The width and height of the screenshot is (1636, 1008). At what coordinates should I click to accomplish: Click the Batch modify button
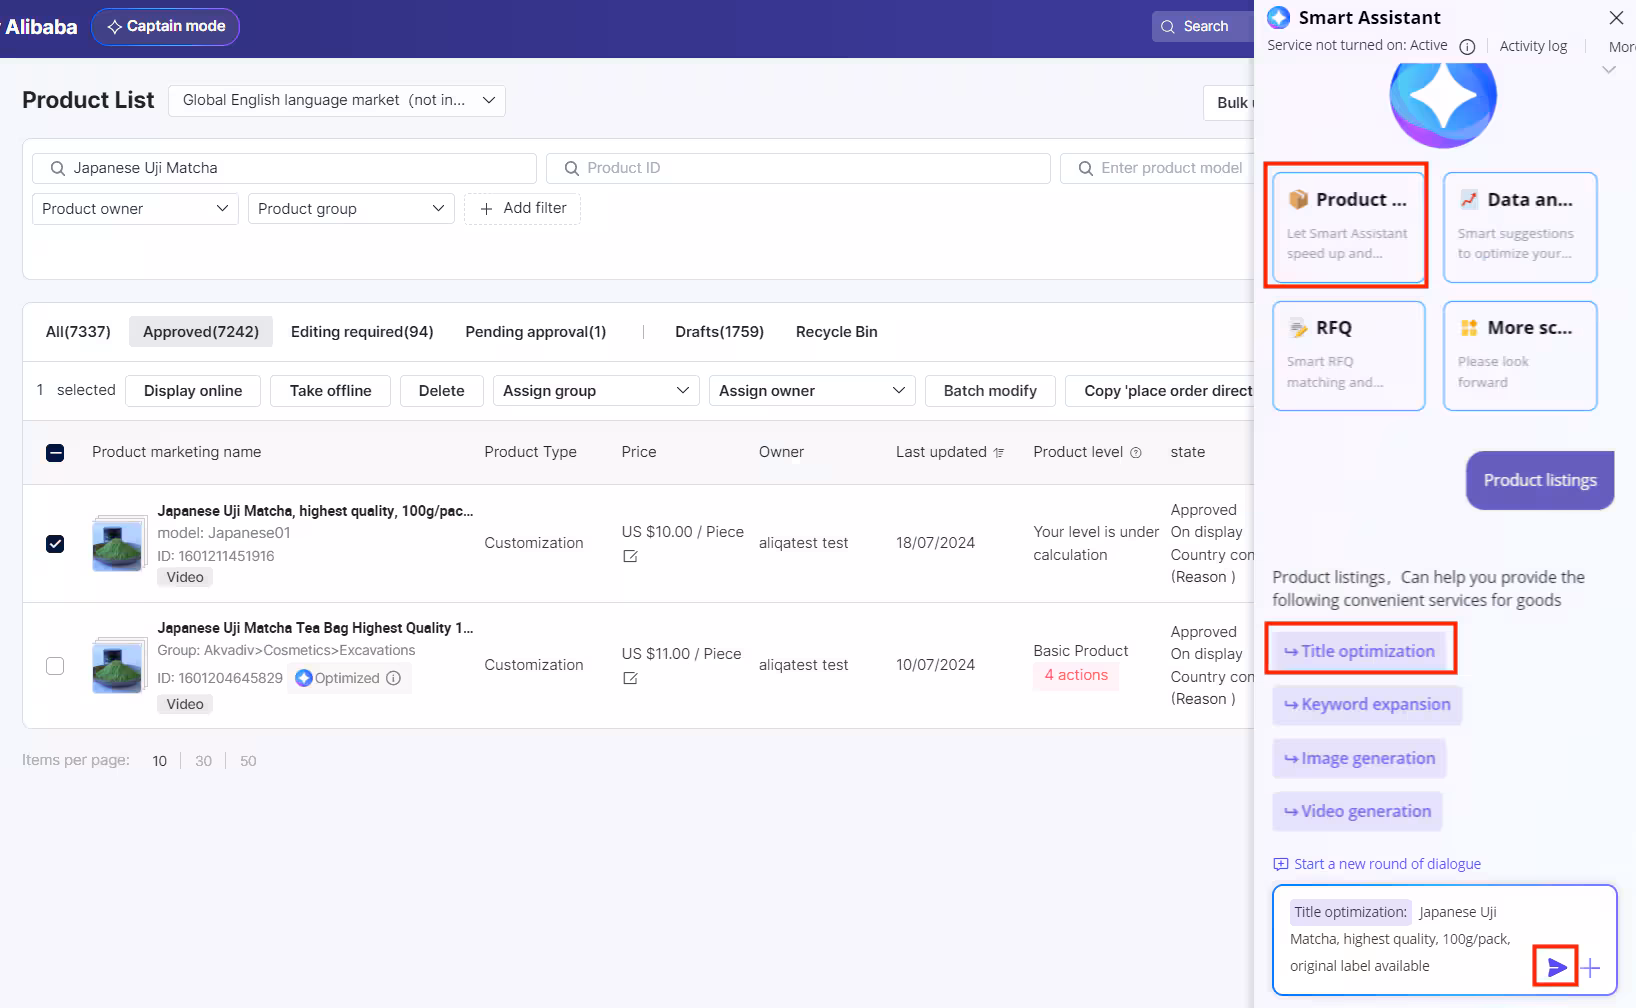(990, 391)
